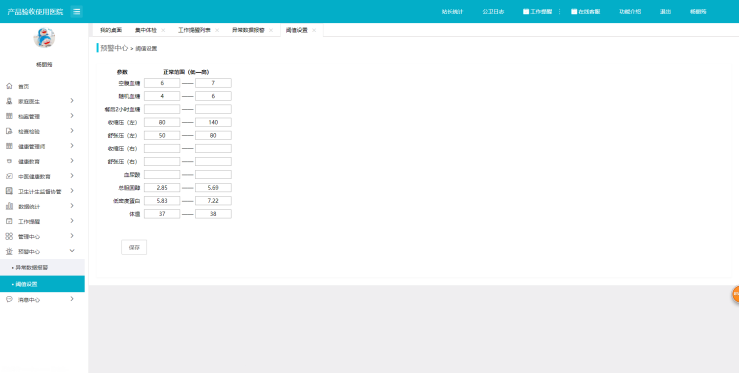The image size is (740, 374).
Task: Close the 工作提醒列表 tab
Action: click(217, 30)
